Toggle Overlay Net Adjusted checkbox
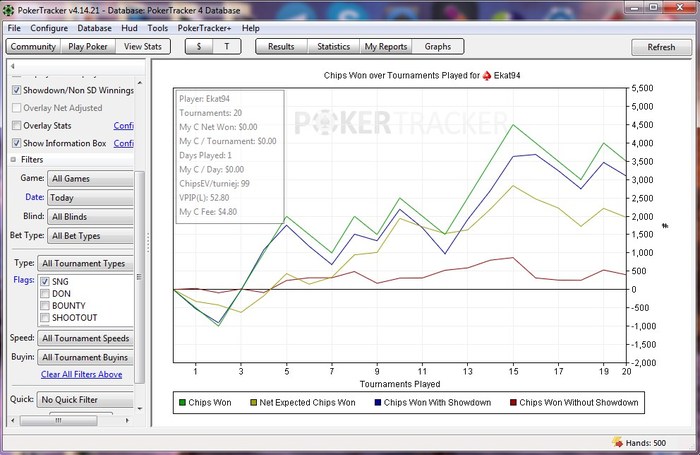 [x=17, y=108]
